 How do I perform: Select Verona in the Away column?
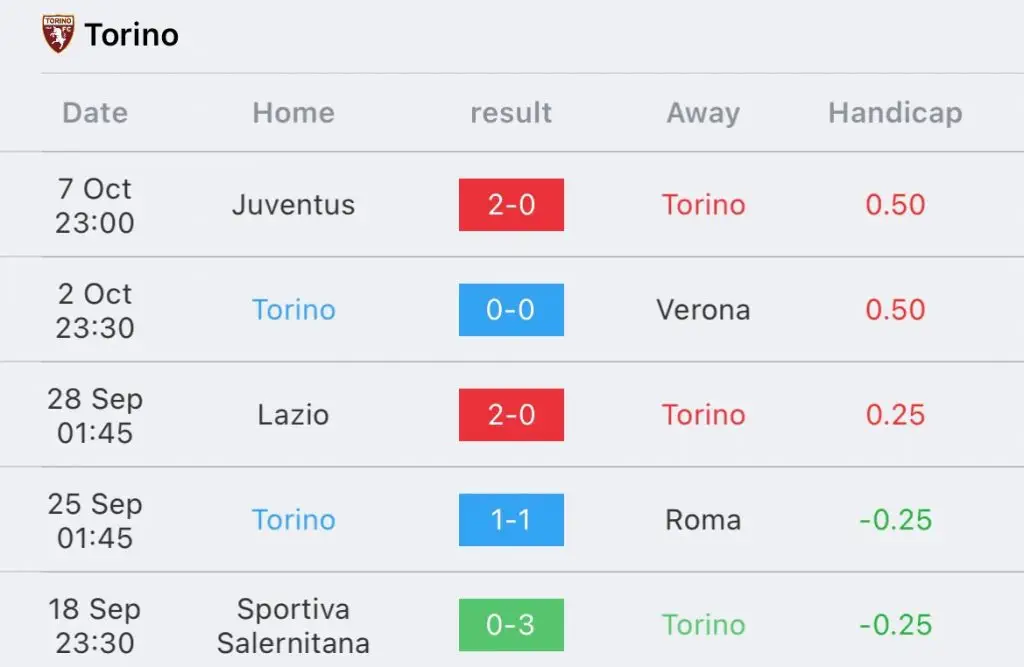[x=703, y=310]
